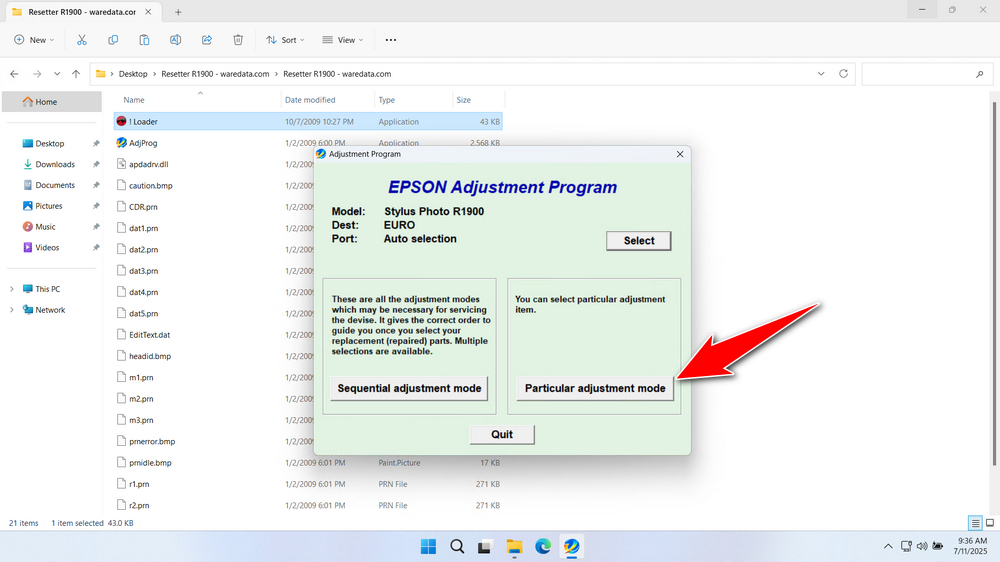1000x562 pixels.
Task: Select the Resetter R1900 Explorer tab
Action: 82,11
